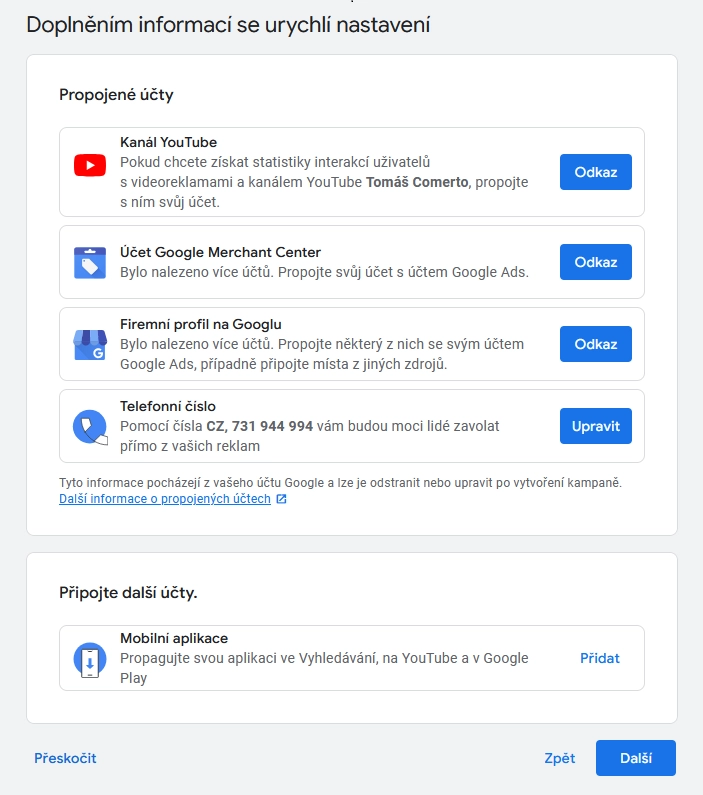Image resolution: width=703 pixels, height=795 pixels.
Task: Add a mobile app with Přidat
Action: click(600, 658)
